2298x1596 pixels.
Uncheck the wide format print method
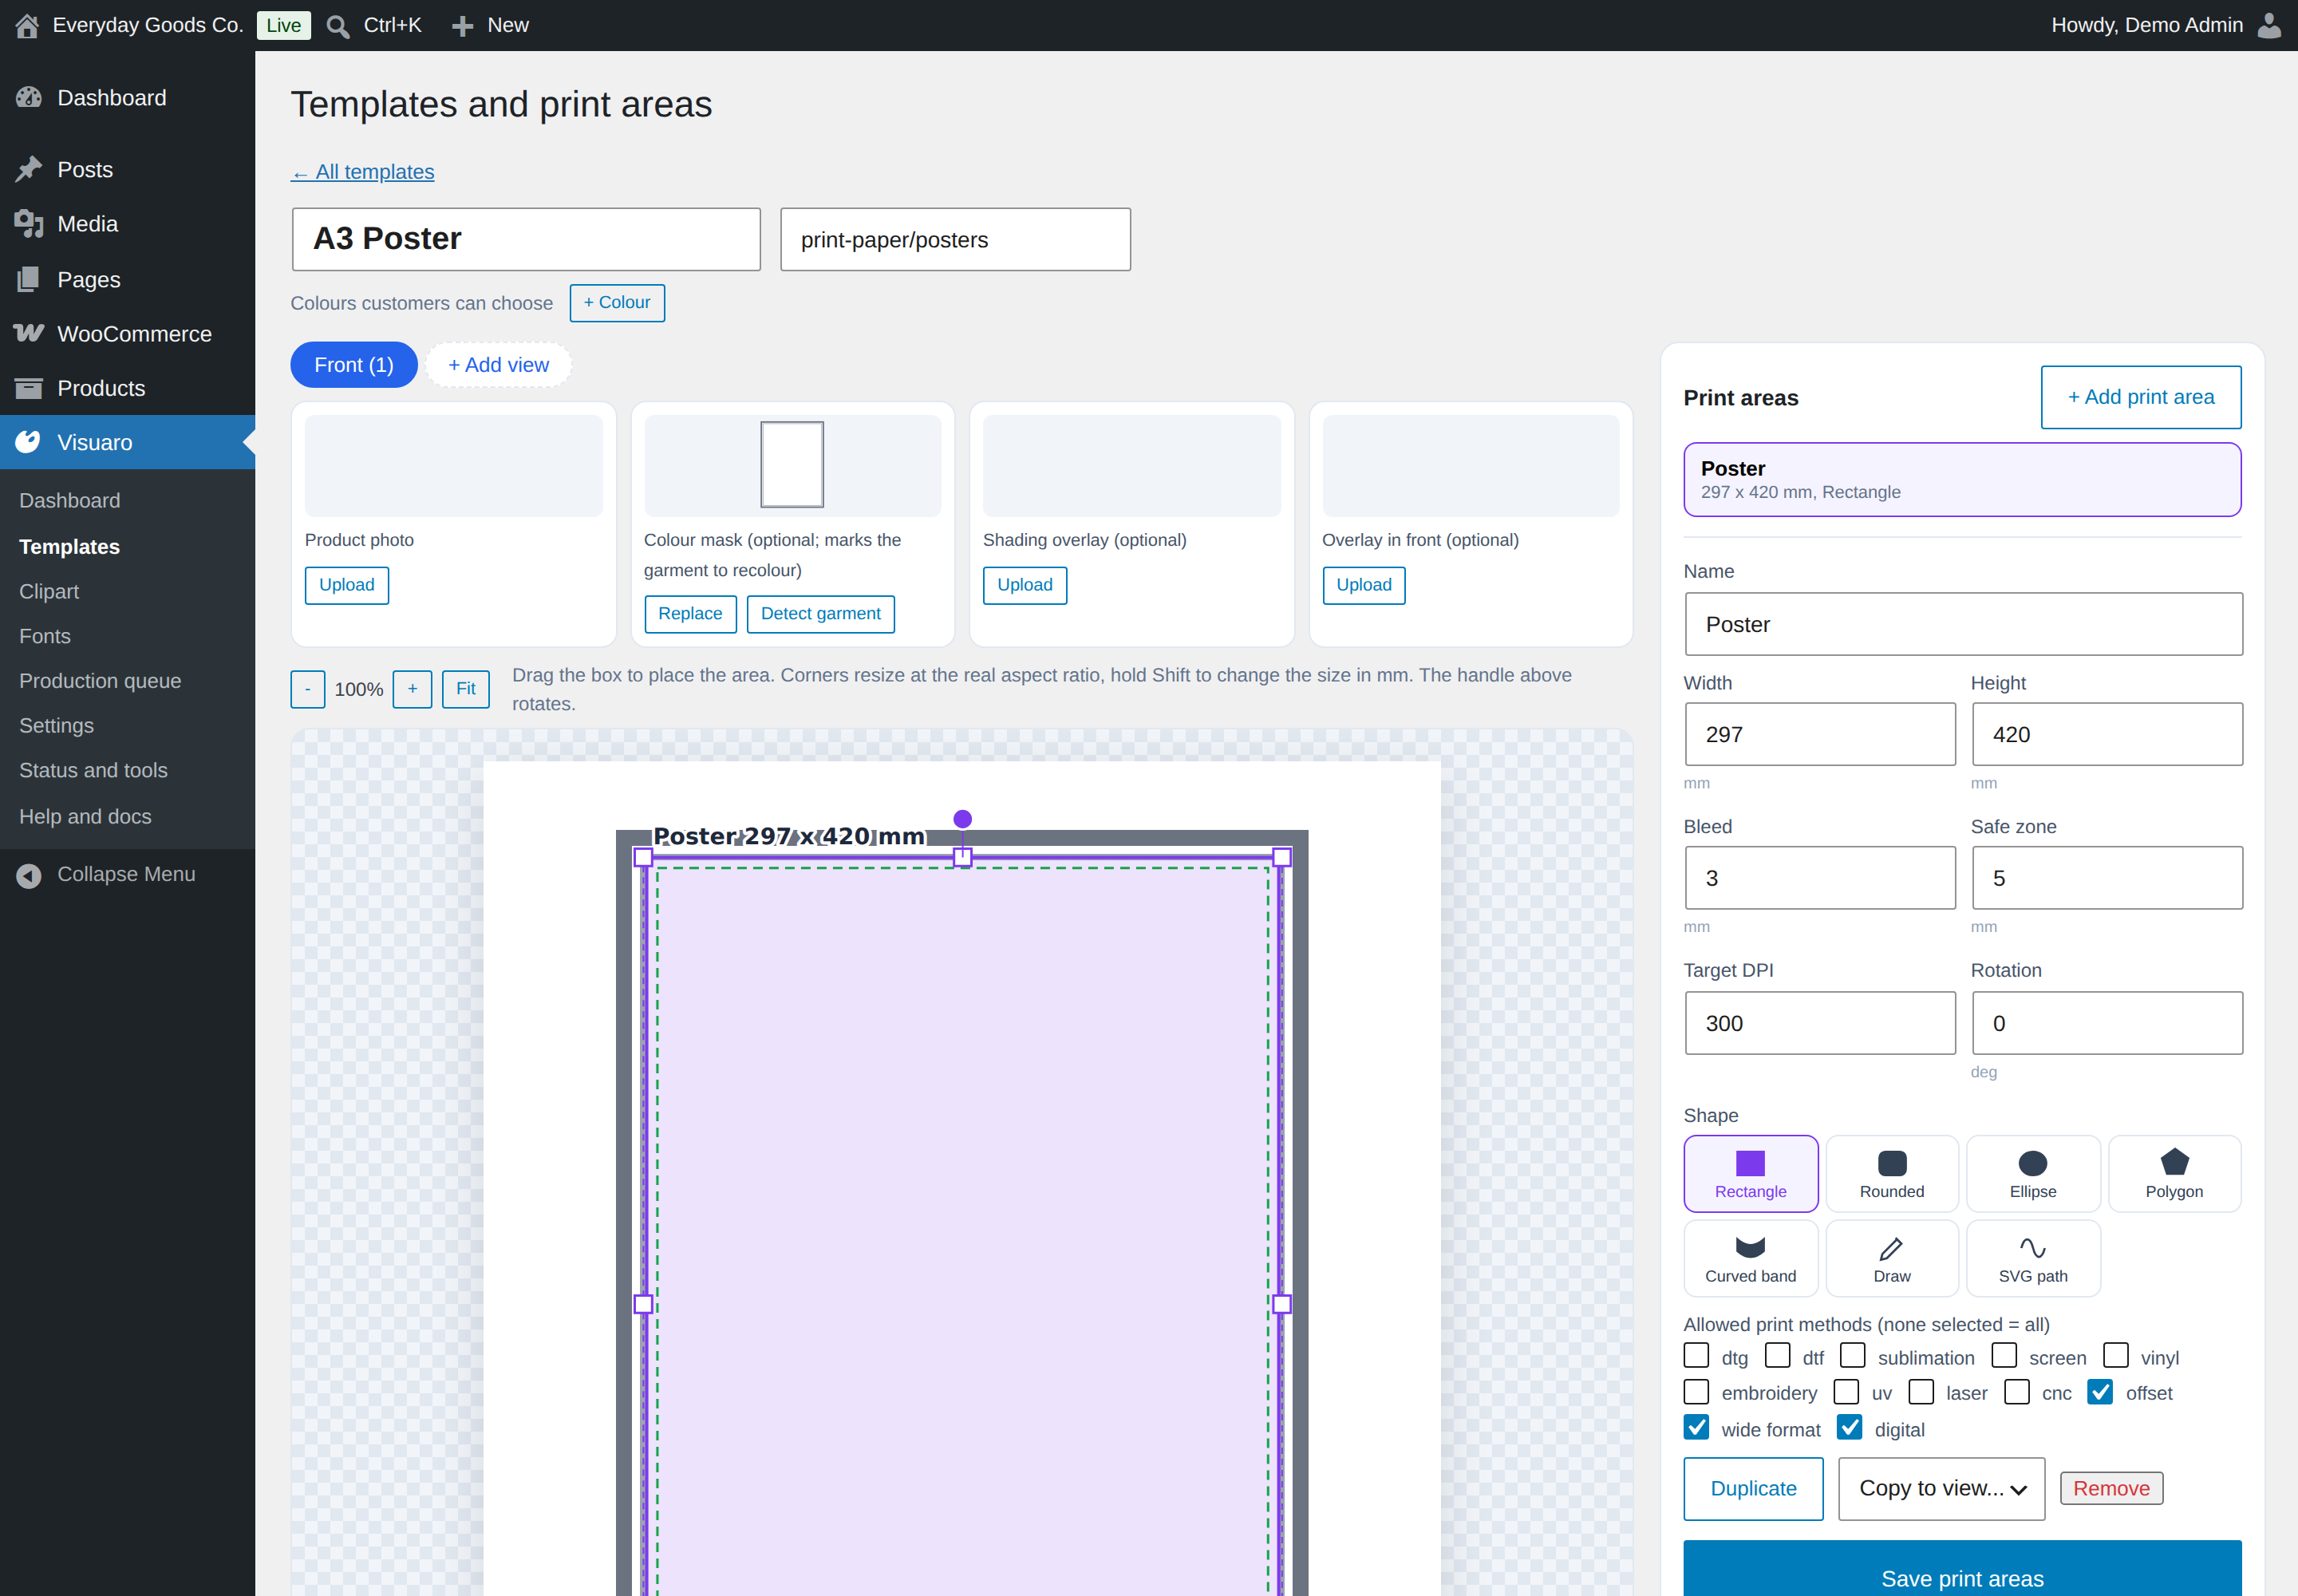1696,1427
